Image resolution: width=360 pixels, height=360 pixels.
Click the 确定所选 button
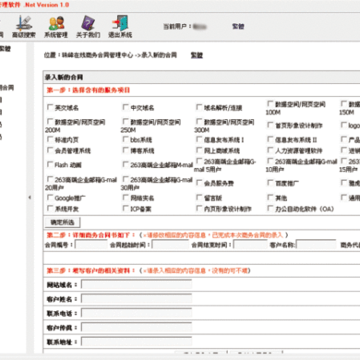tap(62, 222)
